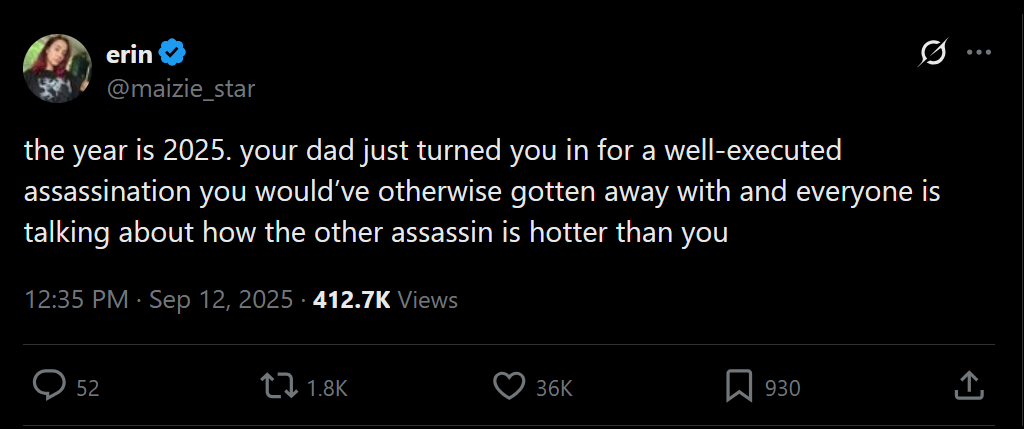Click the word Views beside the count
This screenshot has width=1024, height=429.
coord(428,299)
